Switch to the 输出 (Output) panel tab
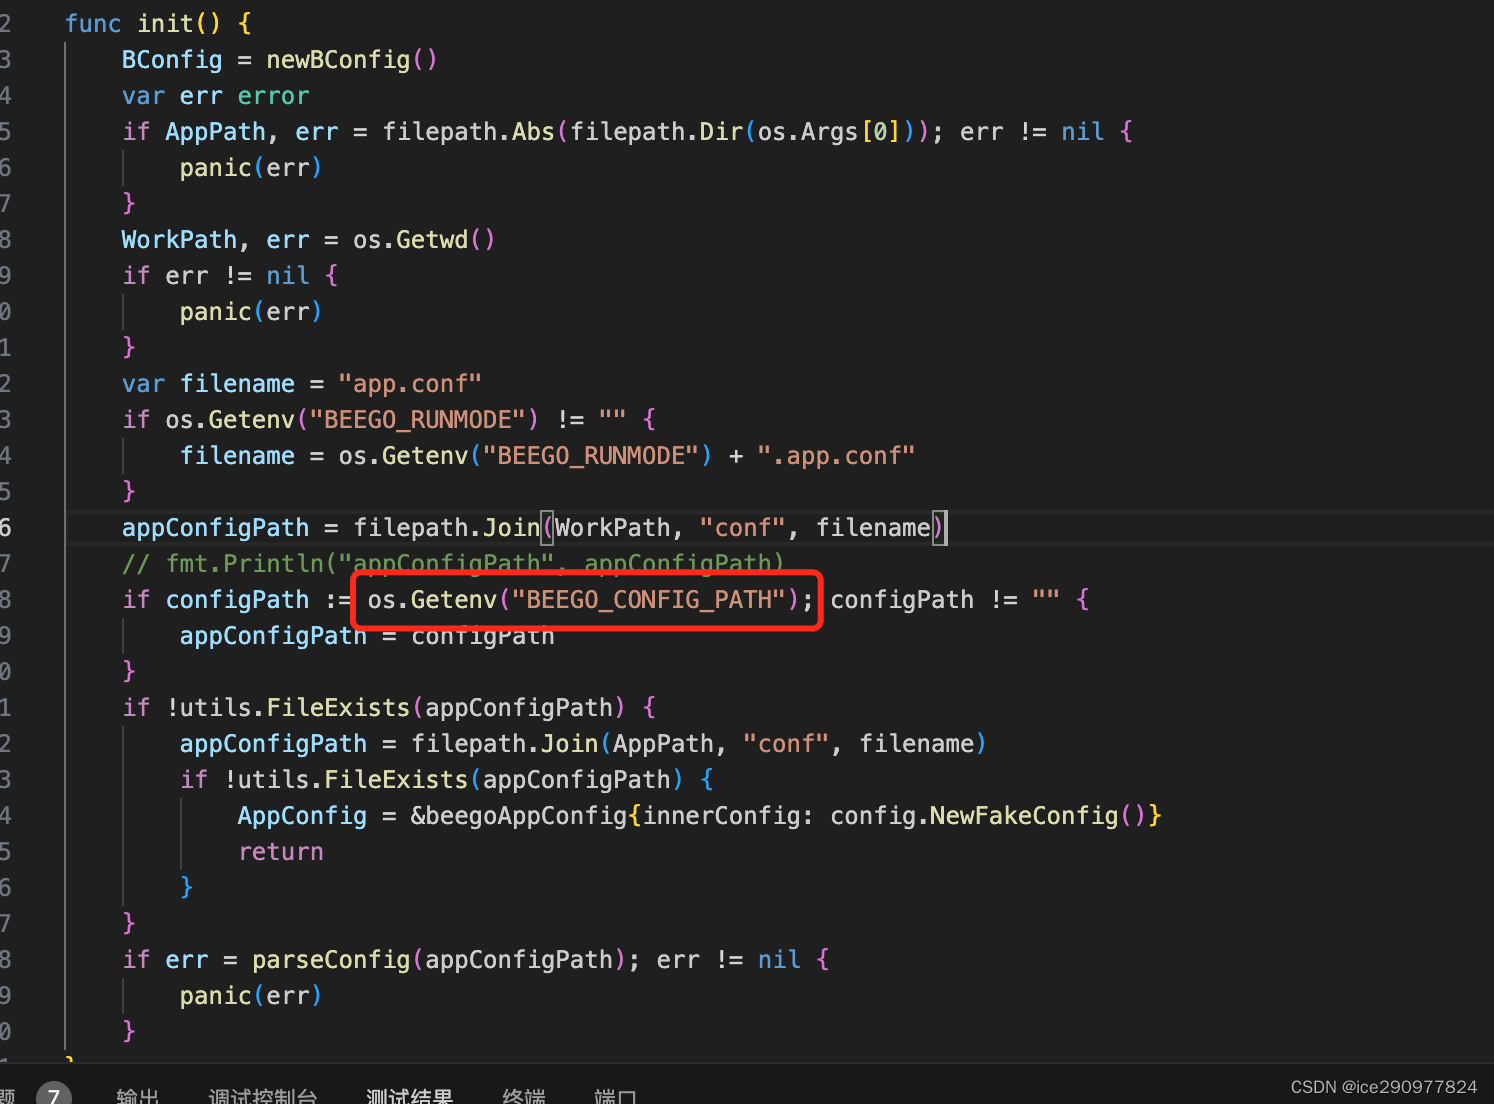The height and width of the screenshot is (1104, 1494). tap(137, 1095)
